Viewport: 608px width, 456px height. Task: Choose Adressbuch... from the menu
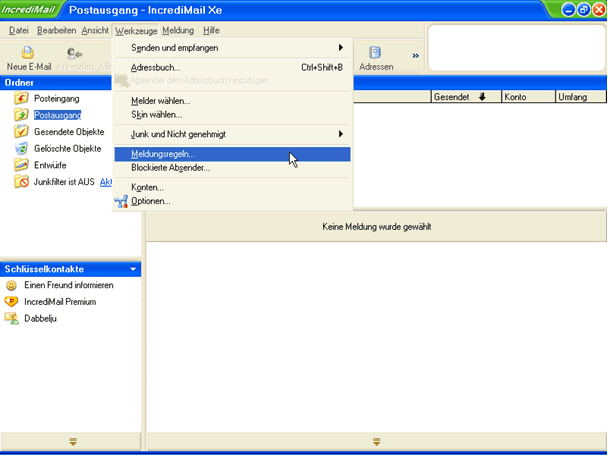coord(233,67)
